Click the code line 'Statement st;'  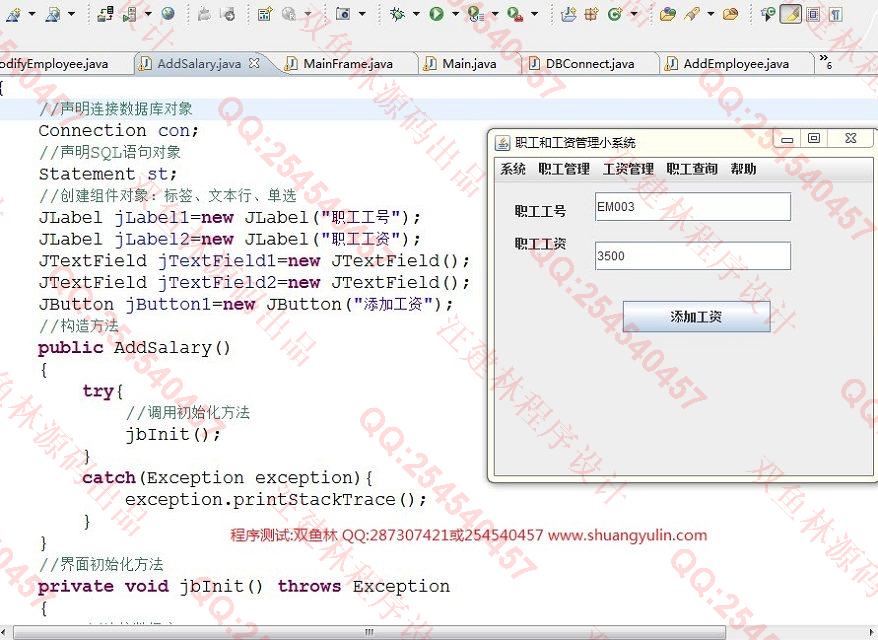(x=108, y=174)
